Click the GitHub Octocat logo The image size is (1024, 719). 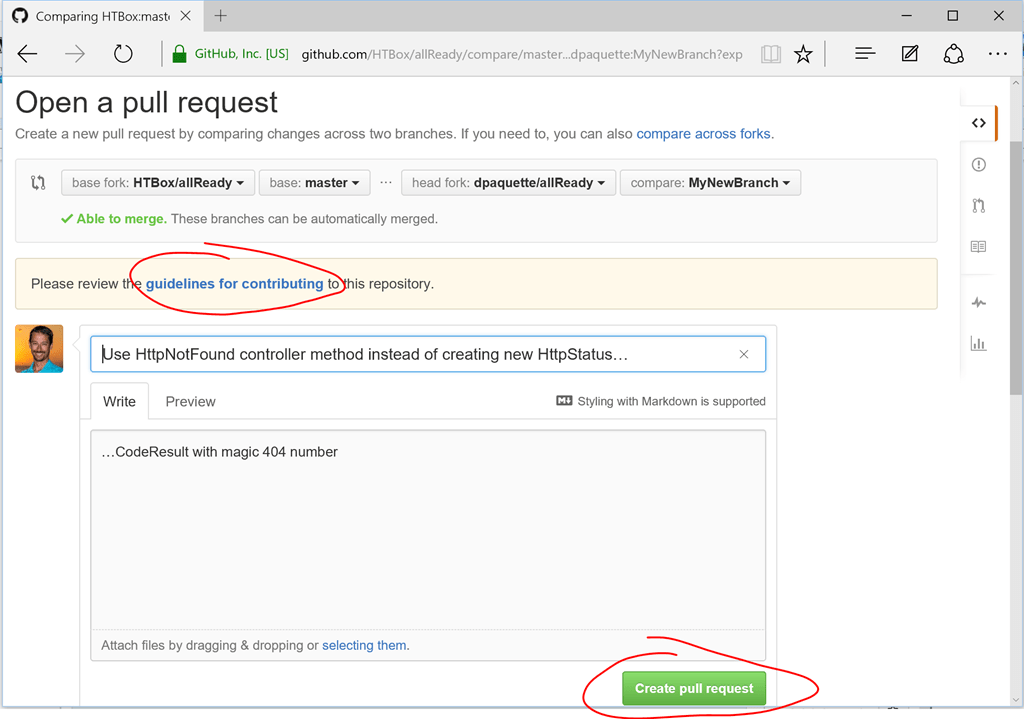tap(21, 15)
